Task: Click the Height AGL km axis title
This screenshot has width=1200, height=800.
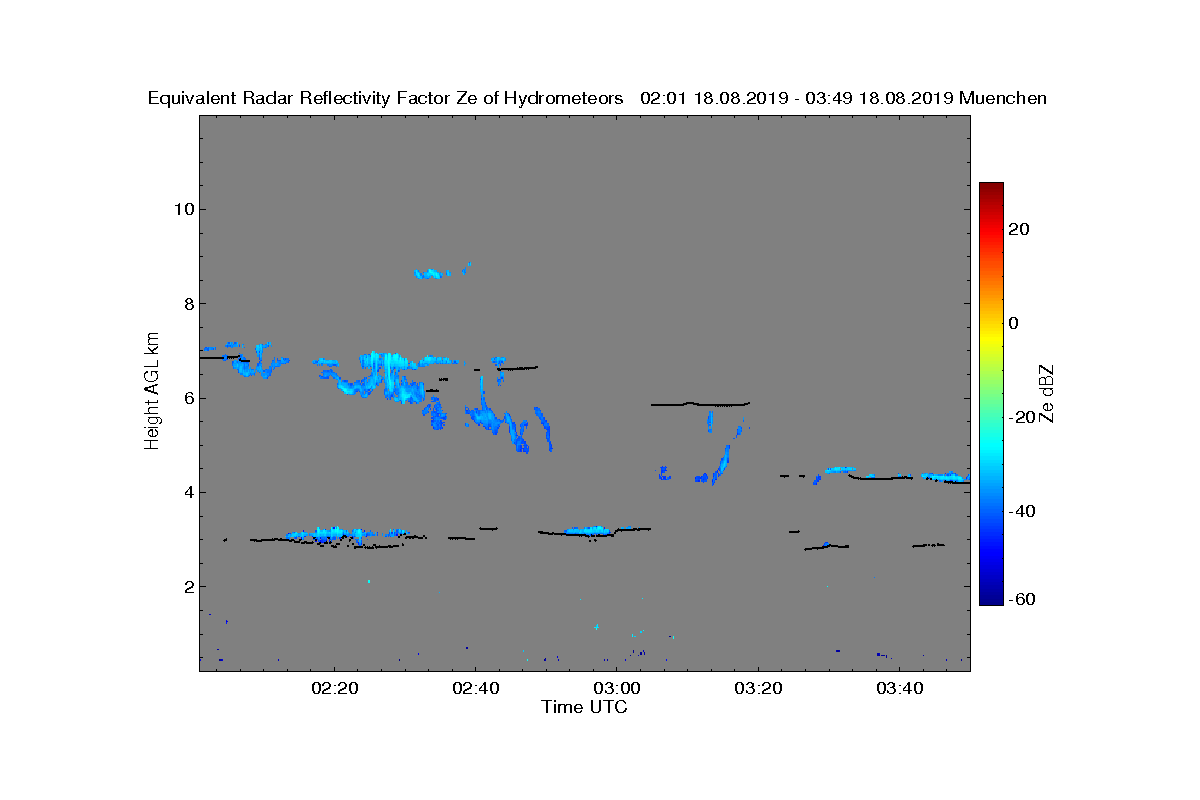Action: point(152,393)
